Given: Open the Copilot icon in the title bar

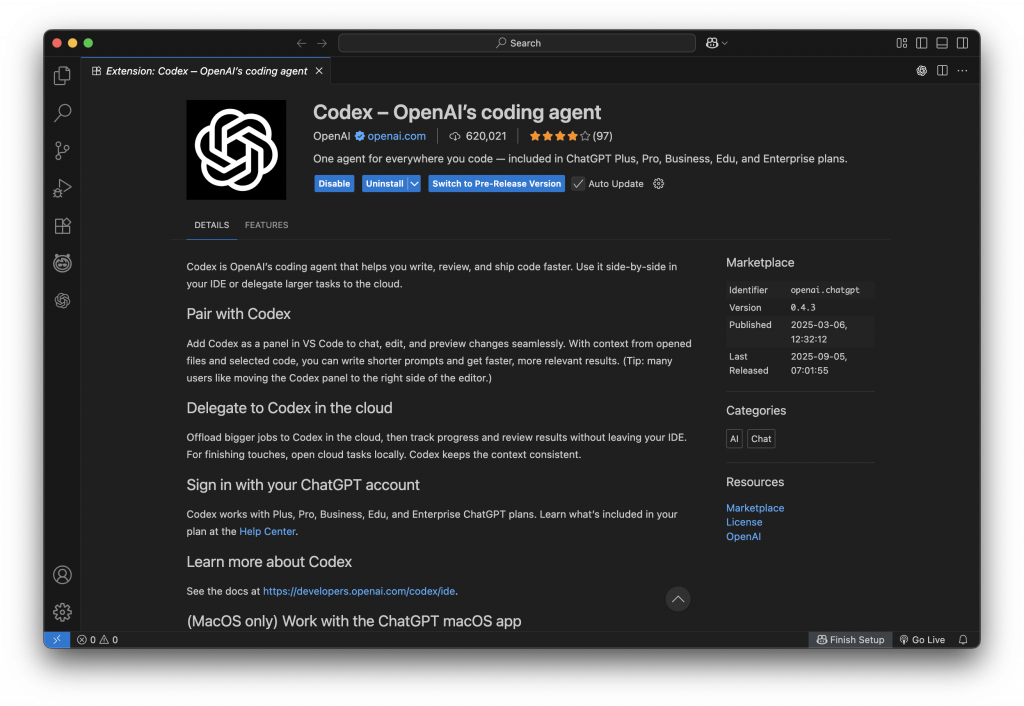Looking at the screenshot, I should point(712,43).
